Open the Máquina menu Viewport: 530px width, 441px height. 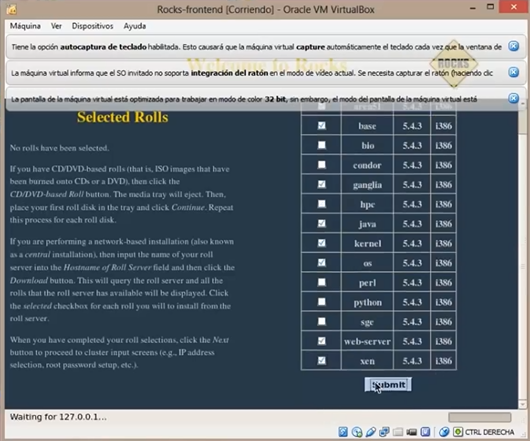(25, 26)
